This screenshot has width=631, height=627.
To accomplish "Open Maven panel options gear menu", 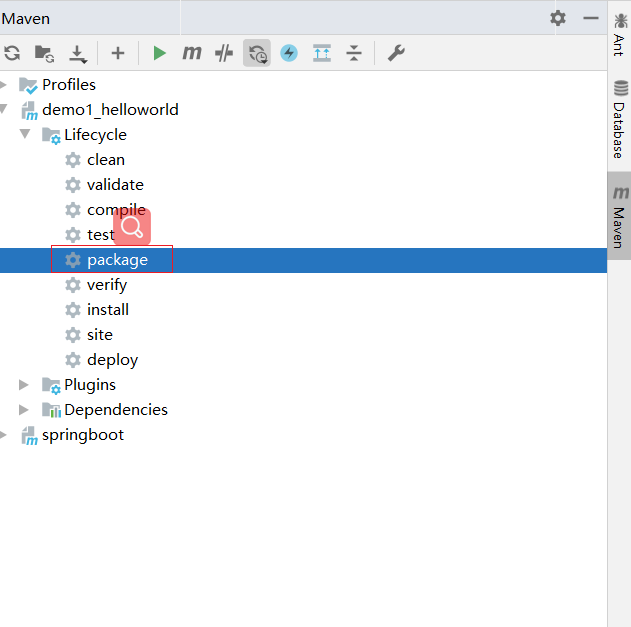I will [558, 18].
